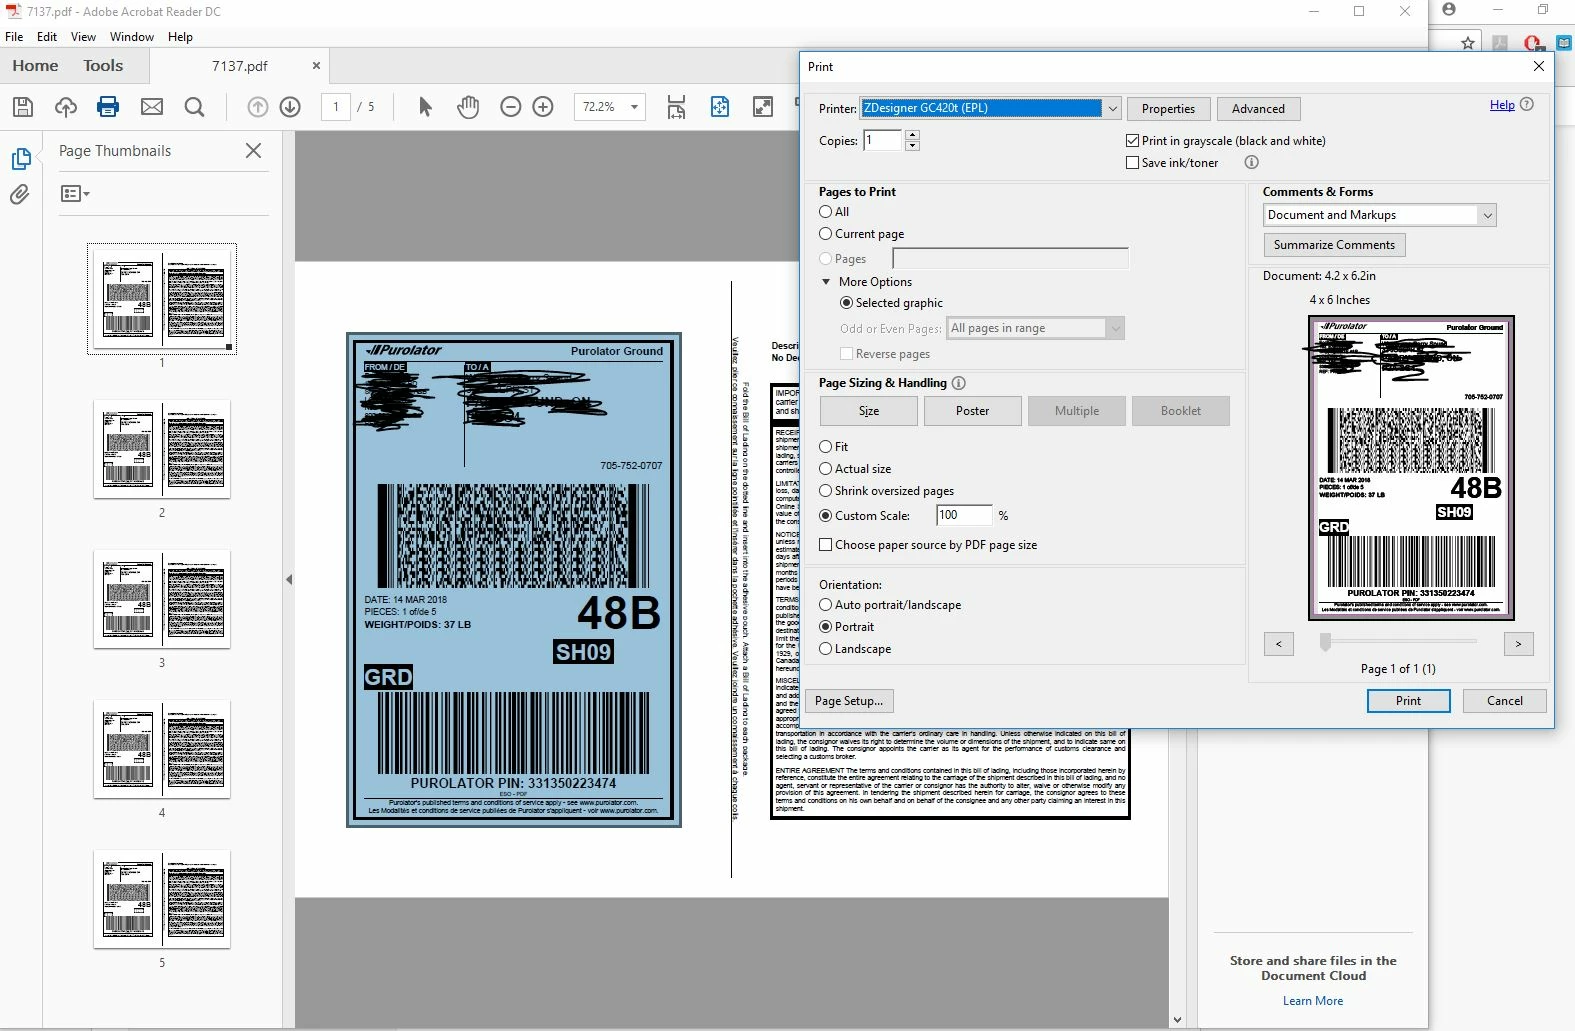1575x1031 pixels.
Task: Select Actual size radio button
Action: pos(826,469)
